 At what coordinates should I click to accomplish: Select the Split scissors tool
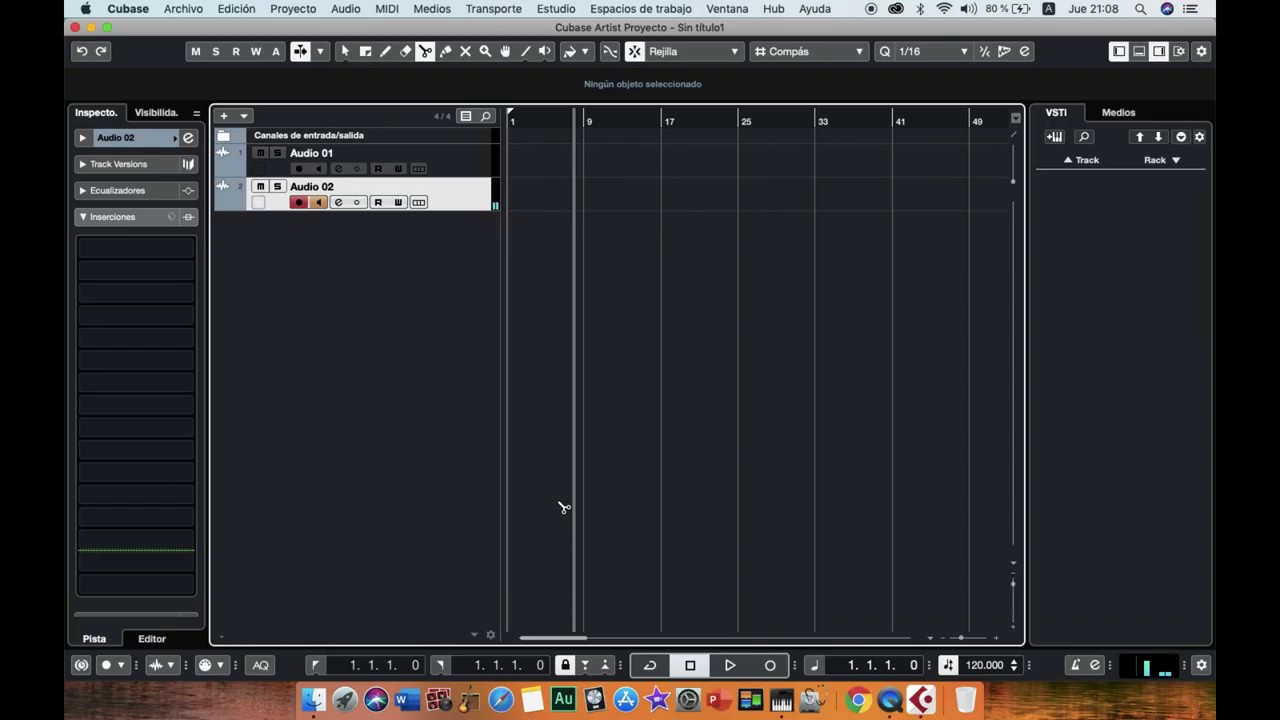pos(425,51)
